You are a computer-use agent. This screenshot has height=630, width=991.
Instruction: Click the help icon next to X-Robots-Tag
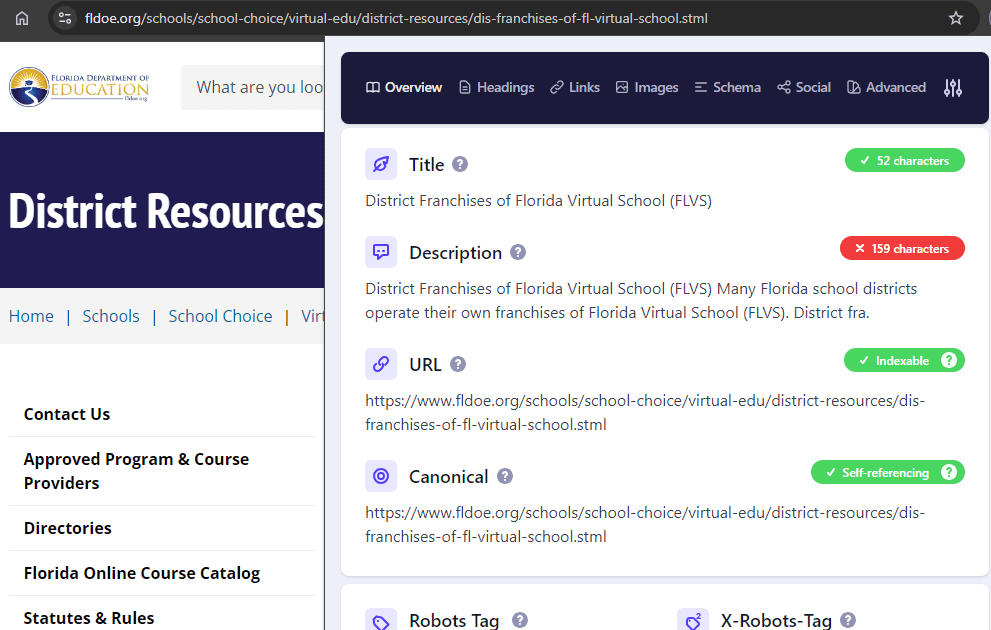coord(848,620)
